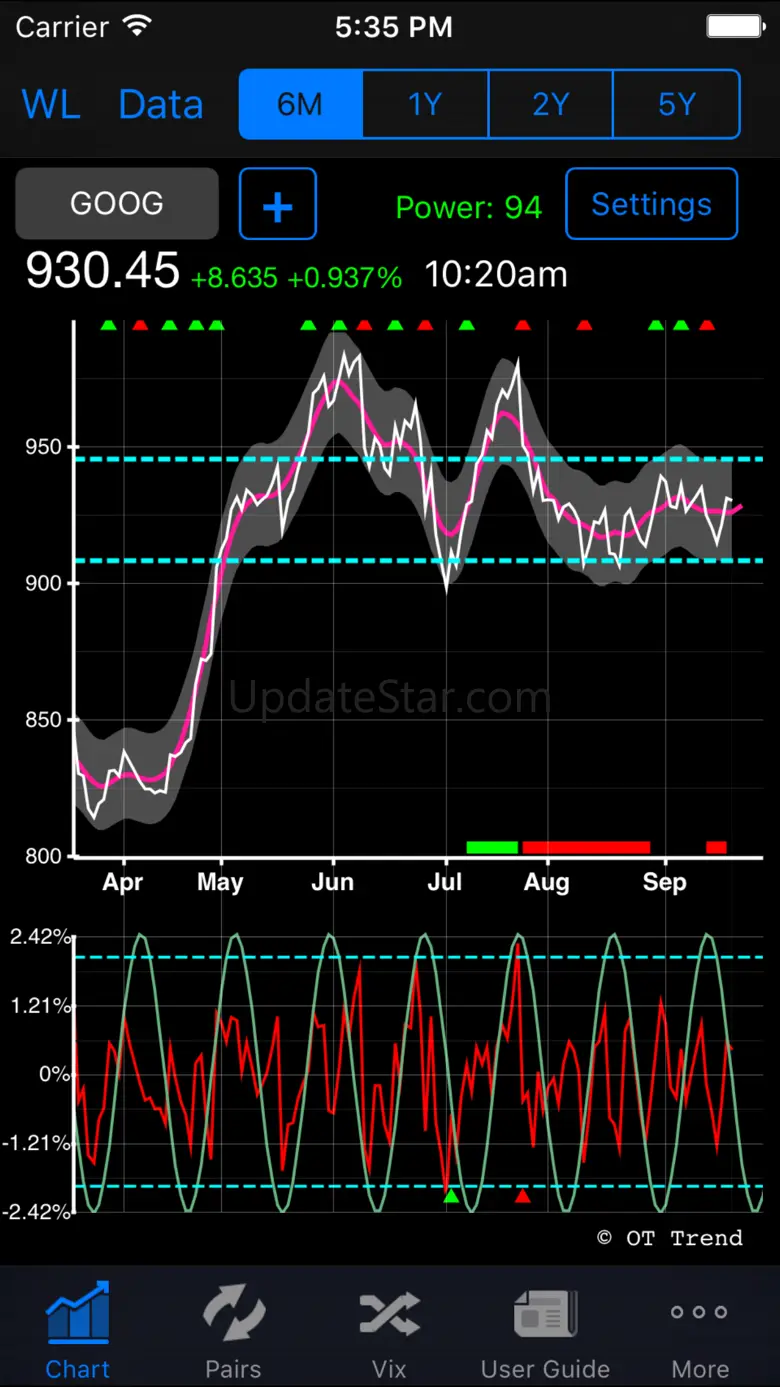Add a symbol with the plus button

click(x=278, y=204)
